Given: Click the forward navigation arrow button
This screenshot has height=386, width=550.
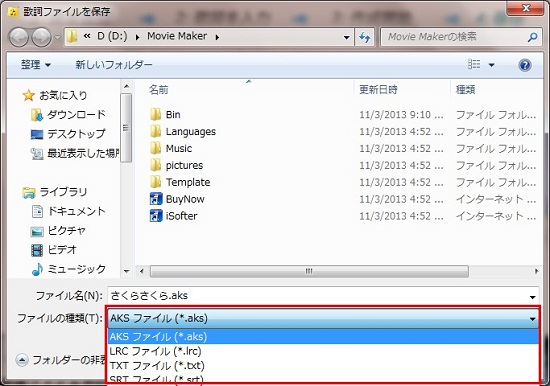Looking at the screenshot, I should point(41,37).
